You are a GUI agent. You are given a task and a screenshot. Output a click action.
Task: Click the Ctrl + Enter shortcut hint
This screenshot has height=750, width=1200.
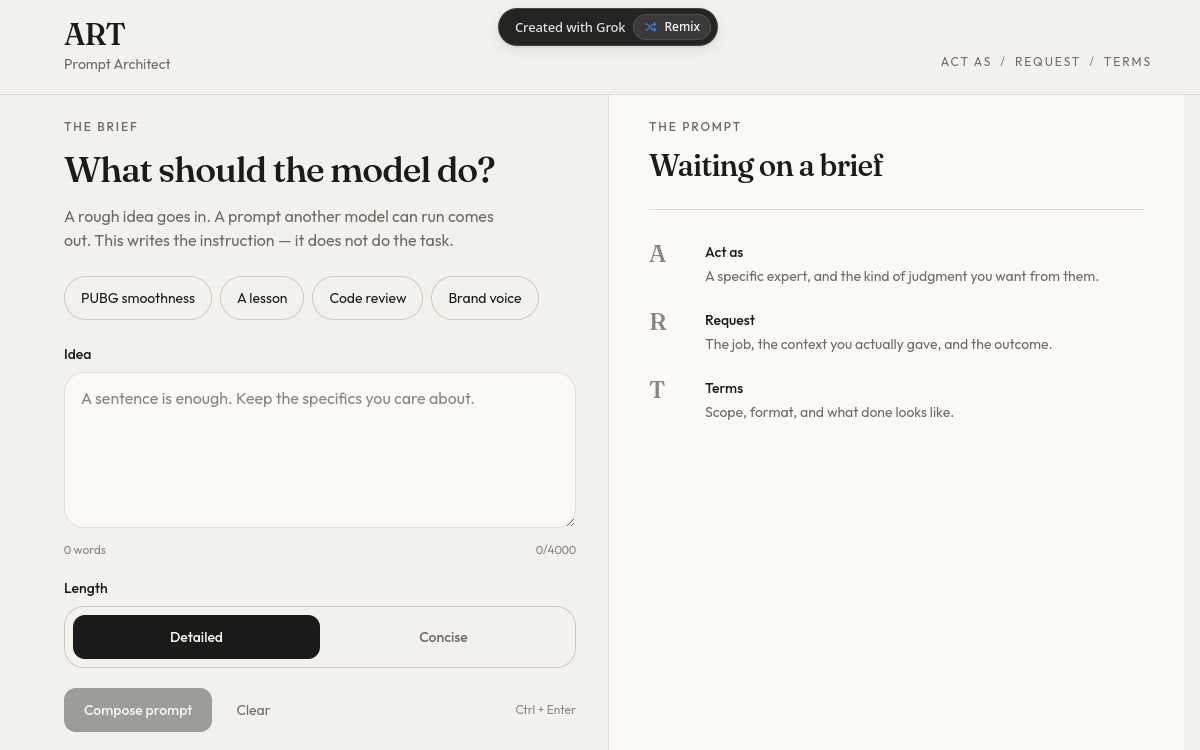(x=545, y=710)
